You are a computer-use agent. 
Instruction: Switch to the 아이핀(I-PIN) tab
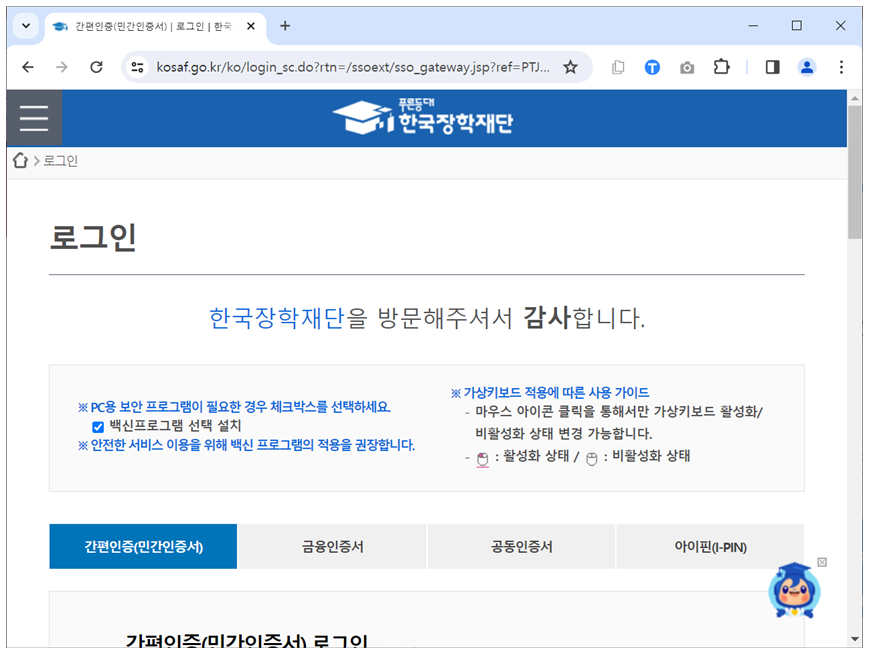[x=710, y=546]
